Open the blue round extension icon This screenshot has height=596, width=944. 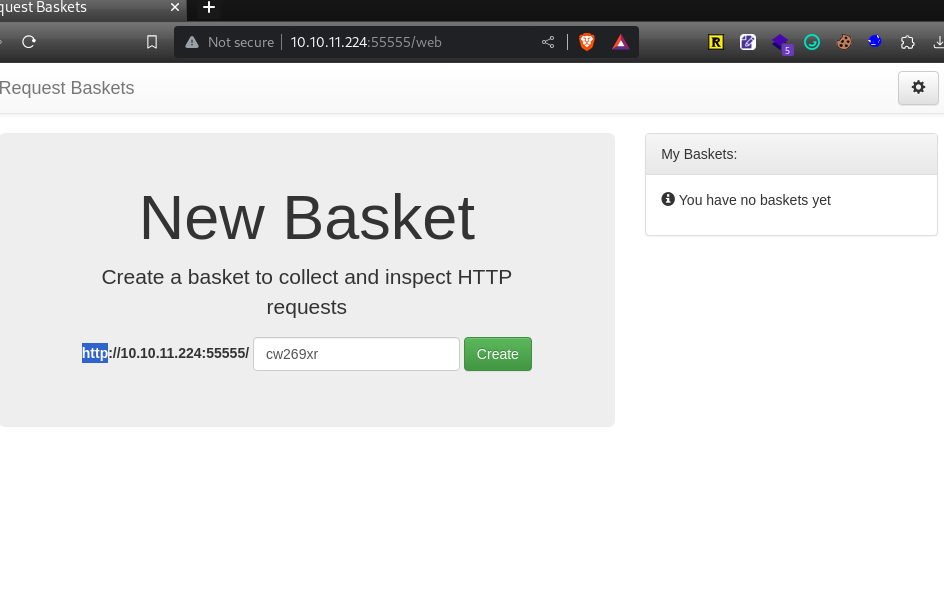click(875, 41)
